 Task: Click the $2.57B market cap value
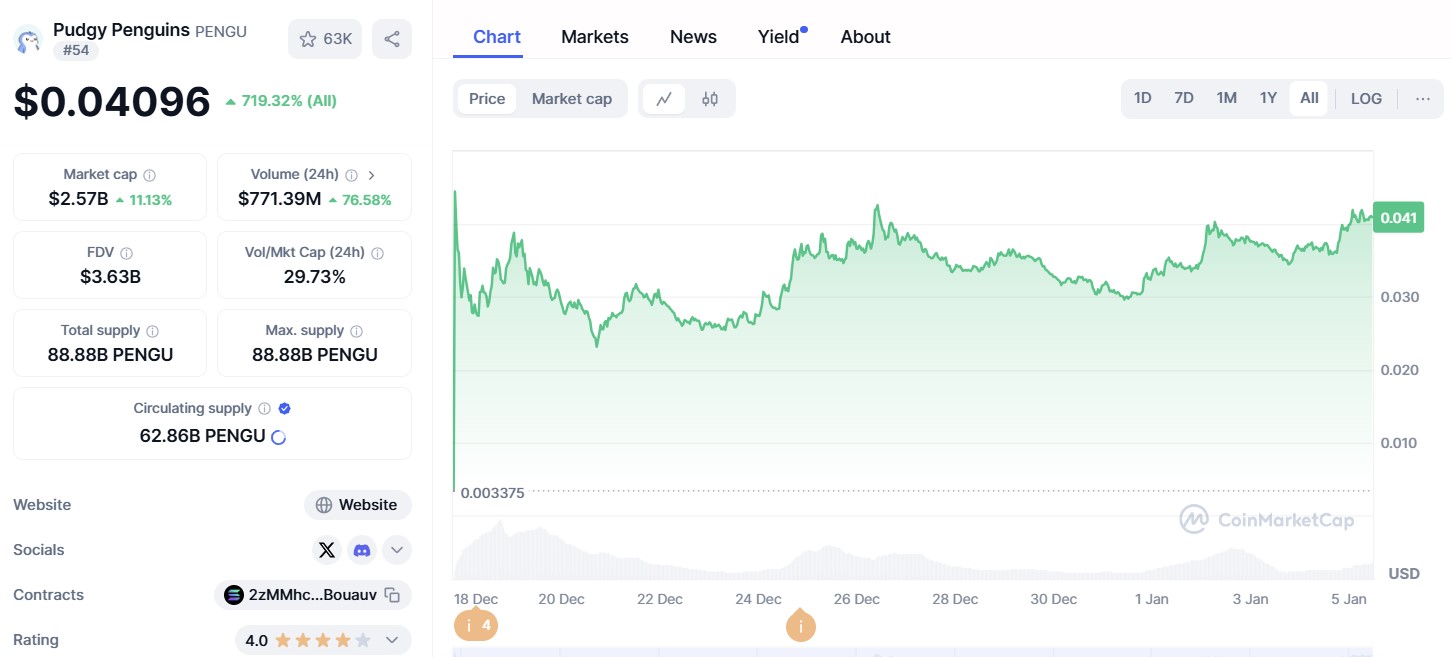[x=78, y=198]
